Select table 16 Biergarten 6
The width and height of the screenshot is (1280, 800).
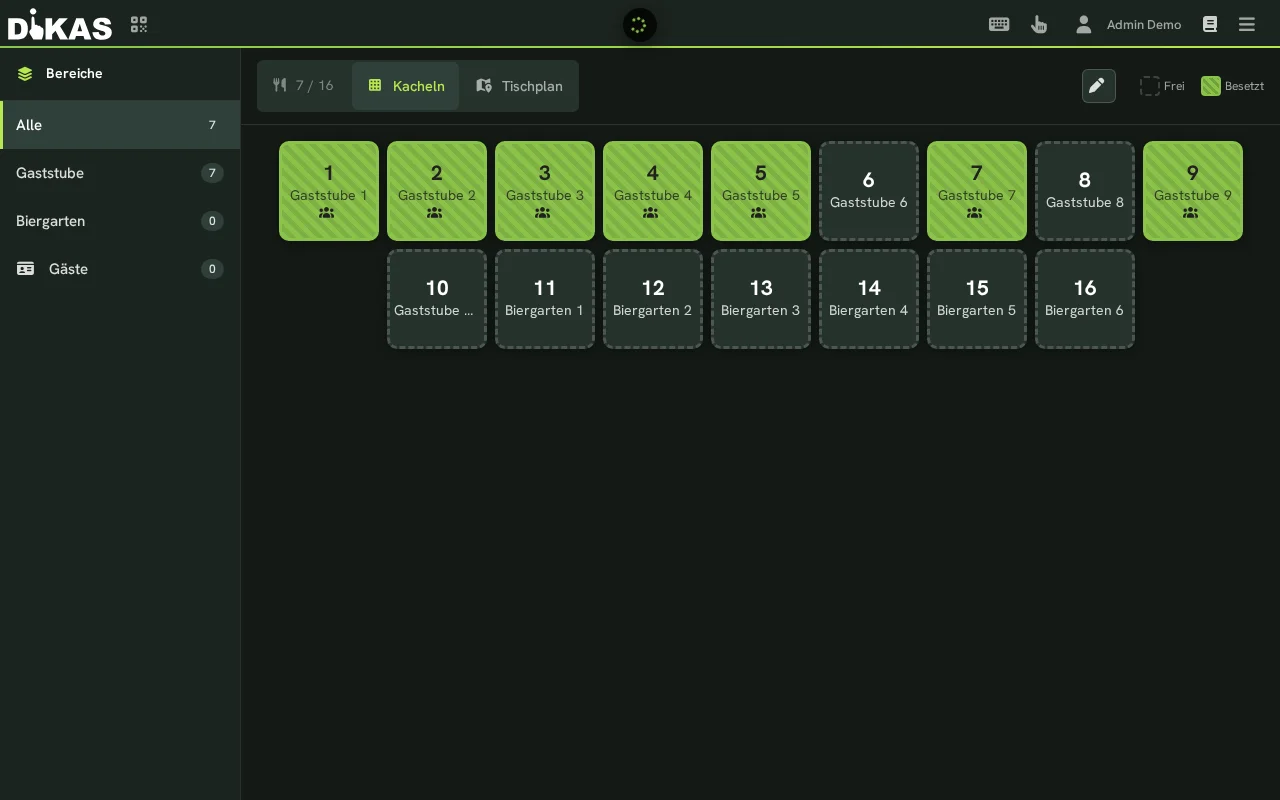tap(1085, 299)
